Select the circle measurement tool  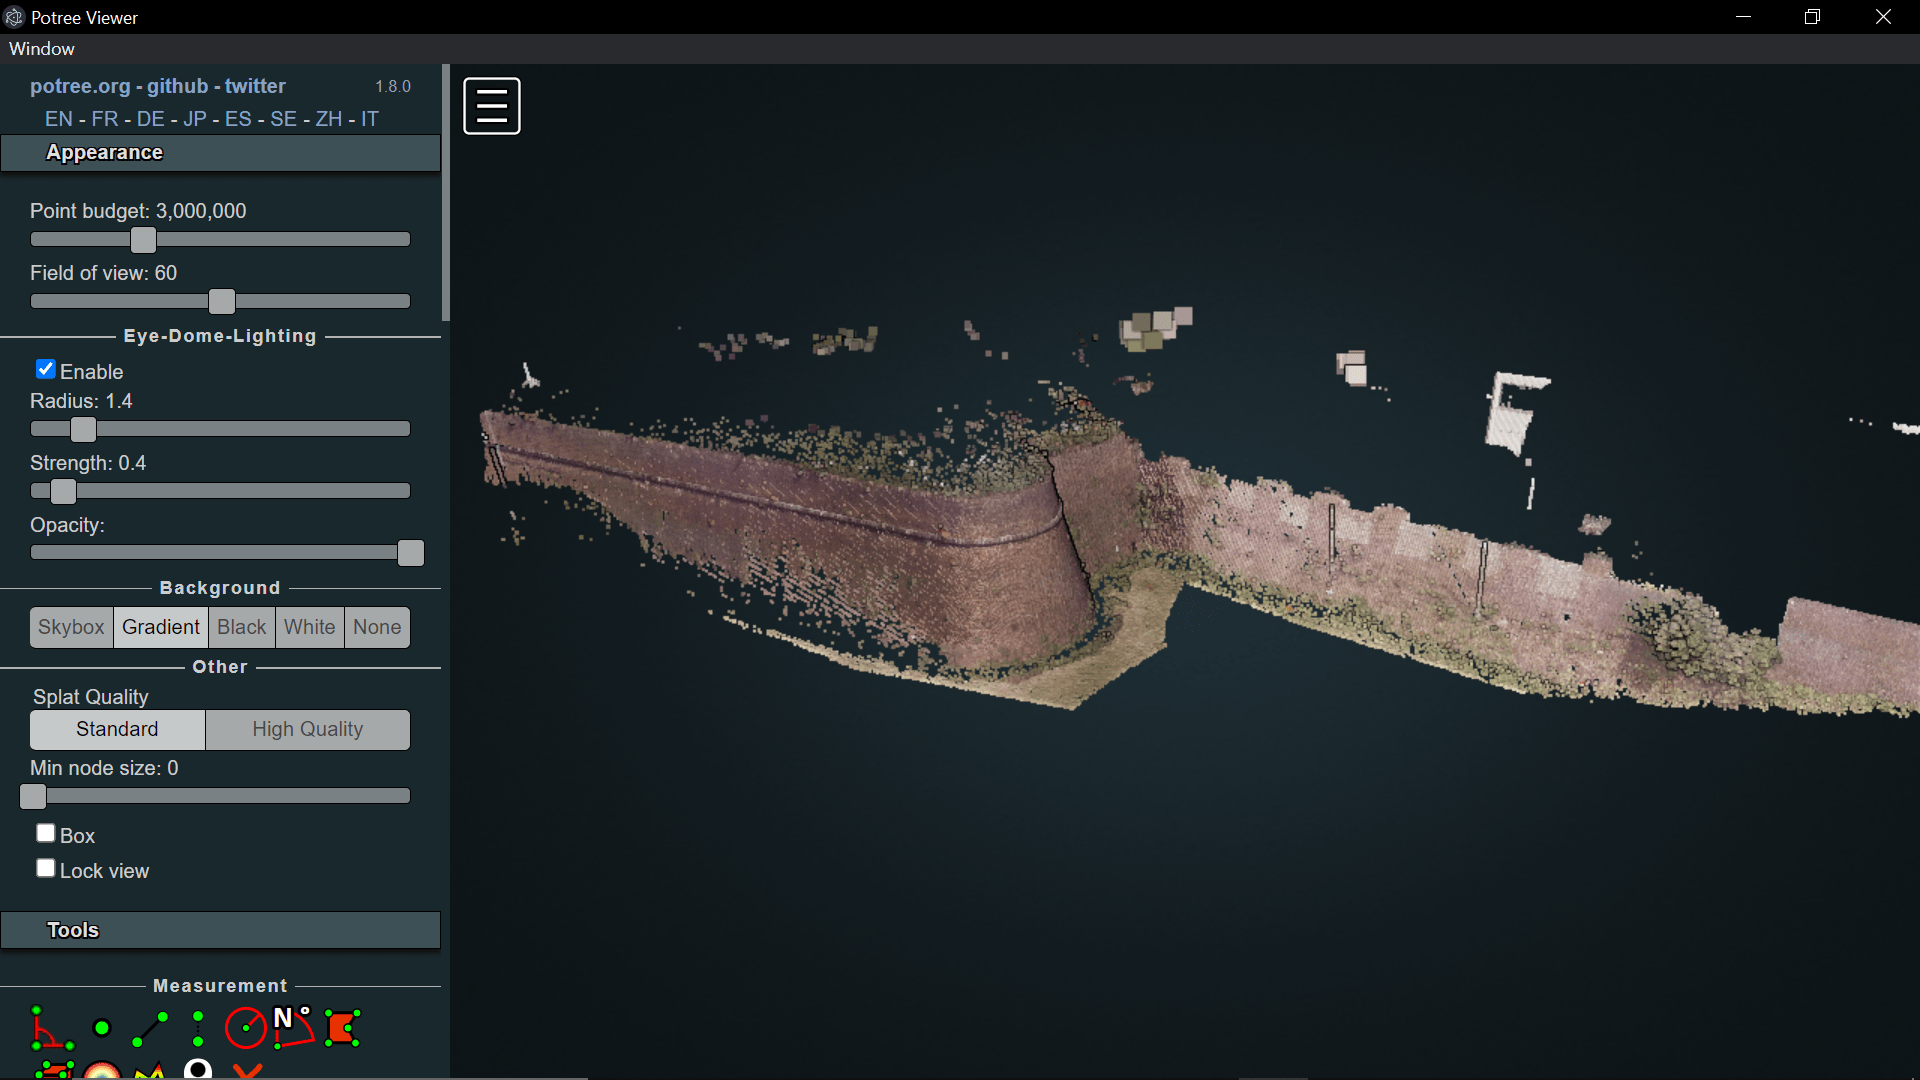[x=245, y=1028]
